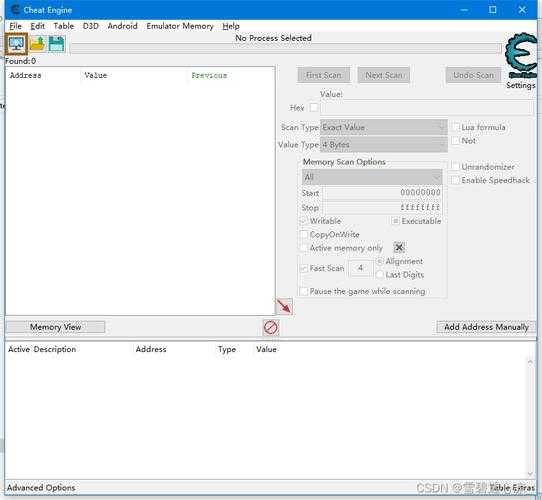Click the Address column header in results
Screen dimensions: 542x500
26,75
